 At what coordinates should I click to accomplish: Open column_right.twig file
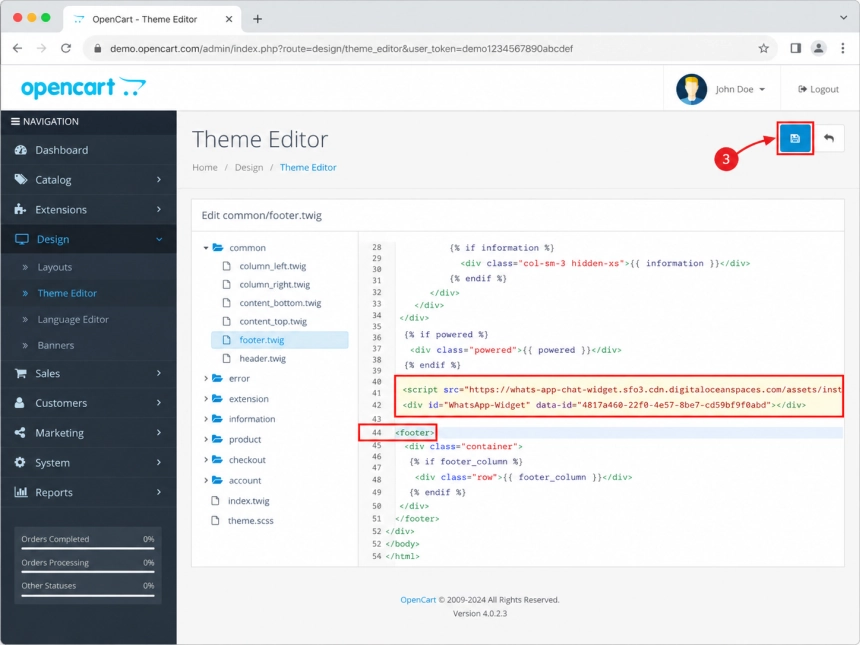tap(274, 284)
